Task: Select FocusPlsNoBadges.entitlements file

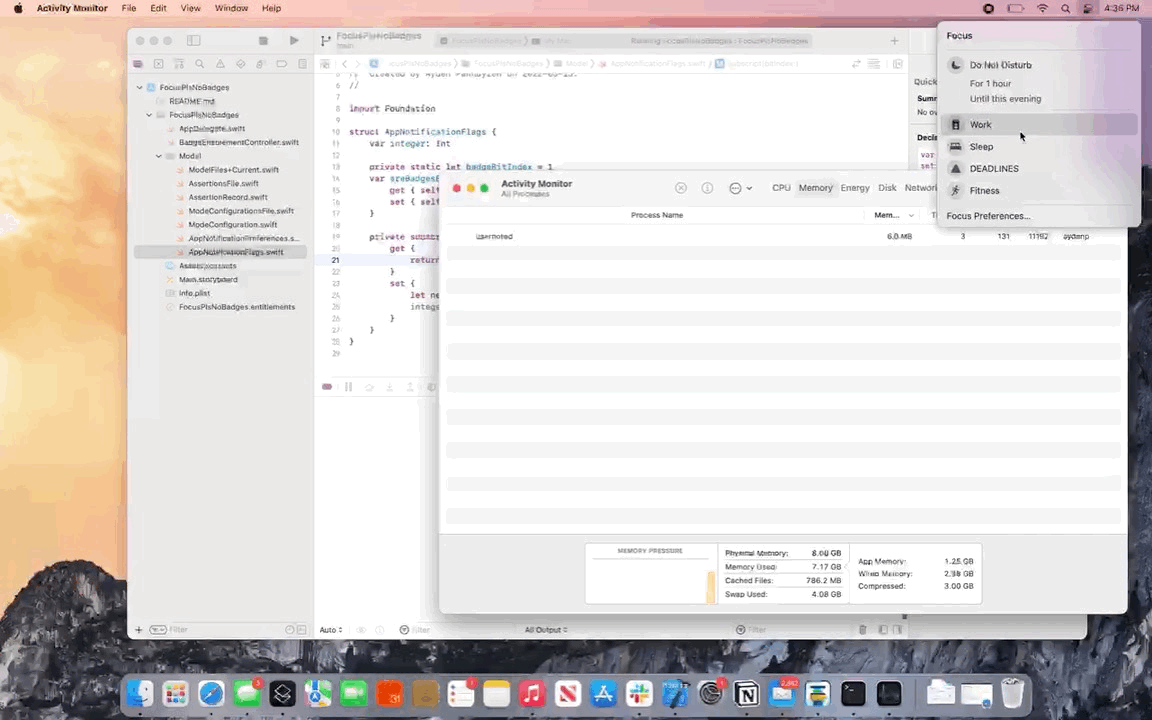Action: [237, 307]
